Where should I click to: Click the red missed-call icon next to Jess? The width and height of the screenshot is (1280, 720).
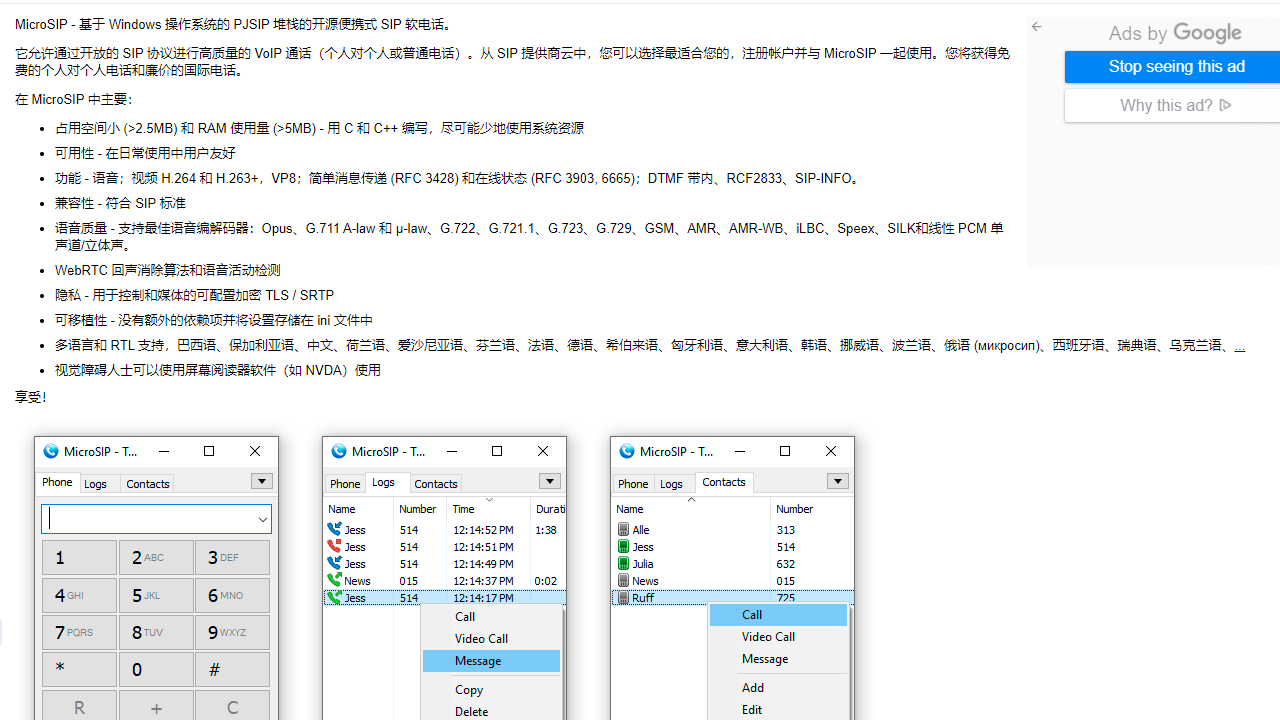point(333,546)
